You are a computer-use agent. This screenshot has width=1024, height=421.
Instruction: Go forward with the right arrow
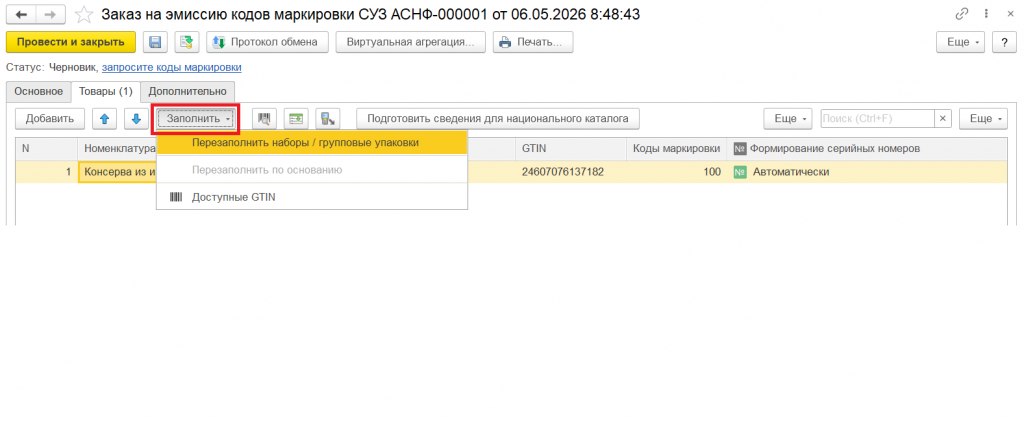(x=50, y=14)
